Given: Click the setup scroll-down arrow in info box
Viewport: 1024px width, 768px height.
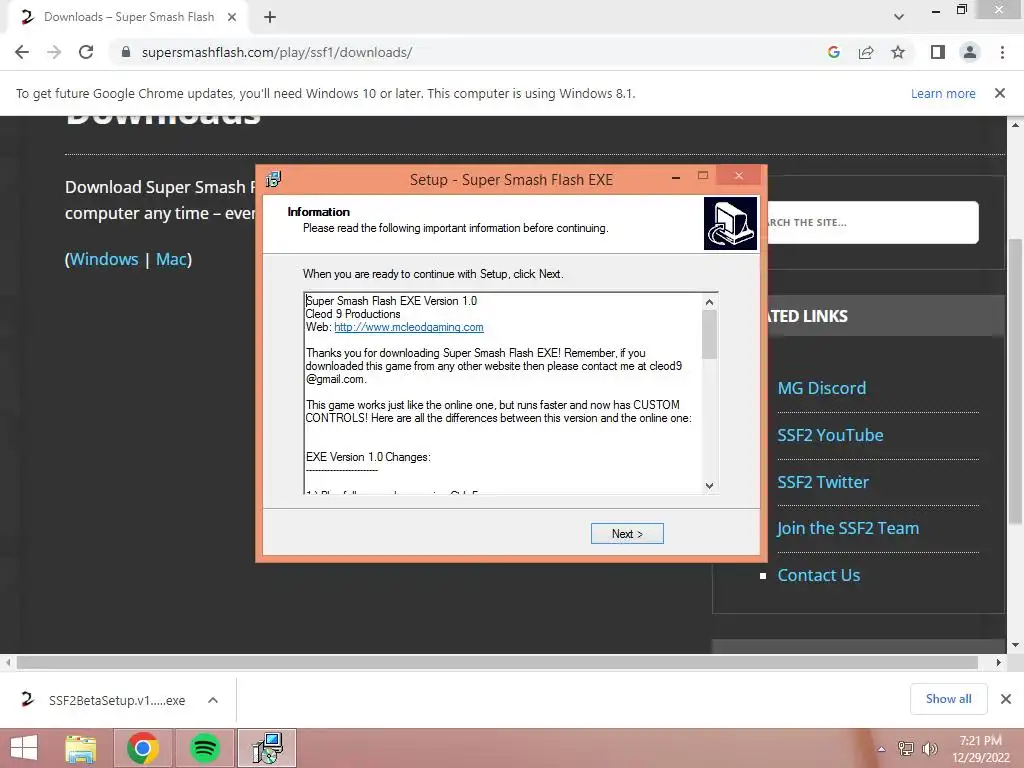Looking at the screenshot, I should (709, 486).
